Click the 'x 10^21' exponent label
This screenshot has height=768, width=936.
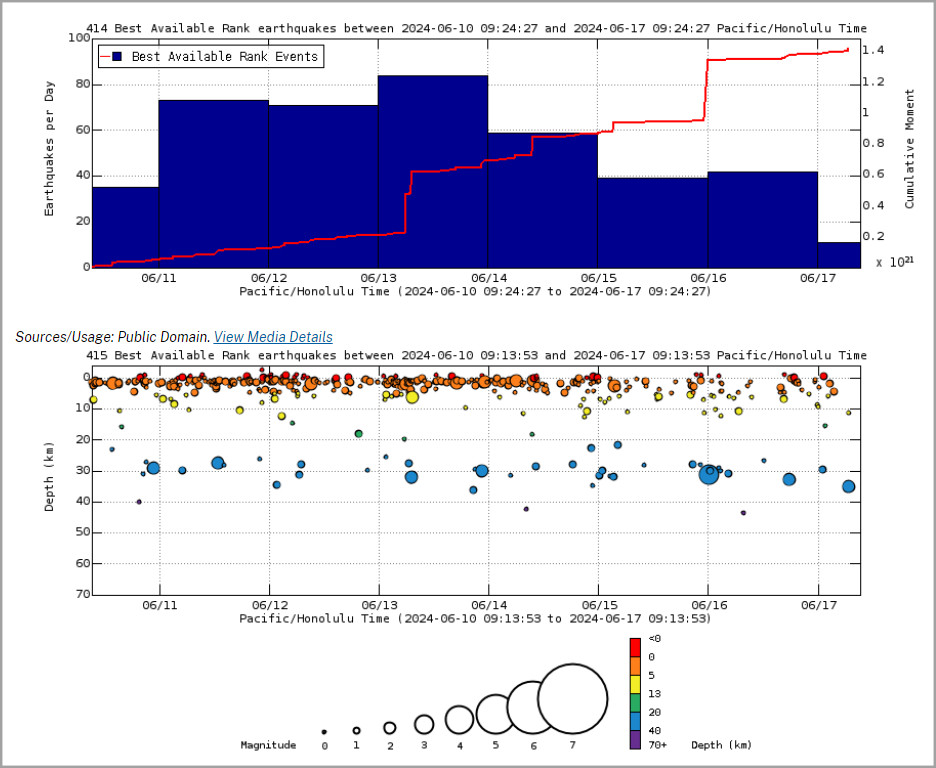(x=894, y=261)
